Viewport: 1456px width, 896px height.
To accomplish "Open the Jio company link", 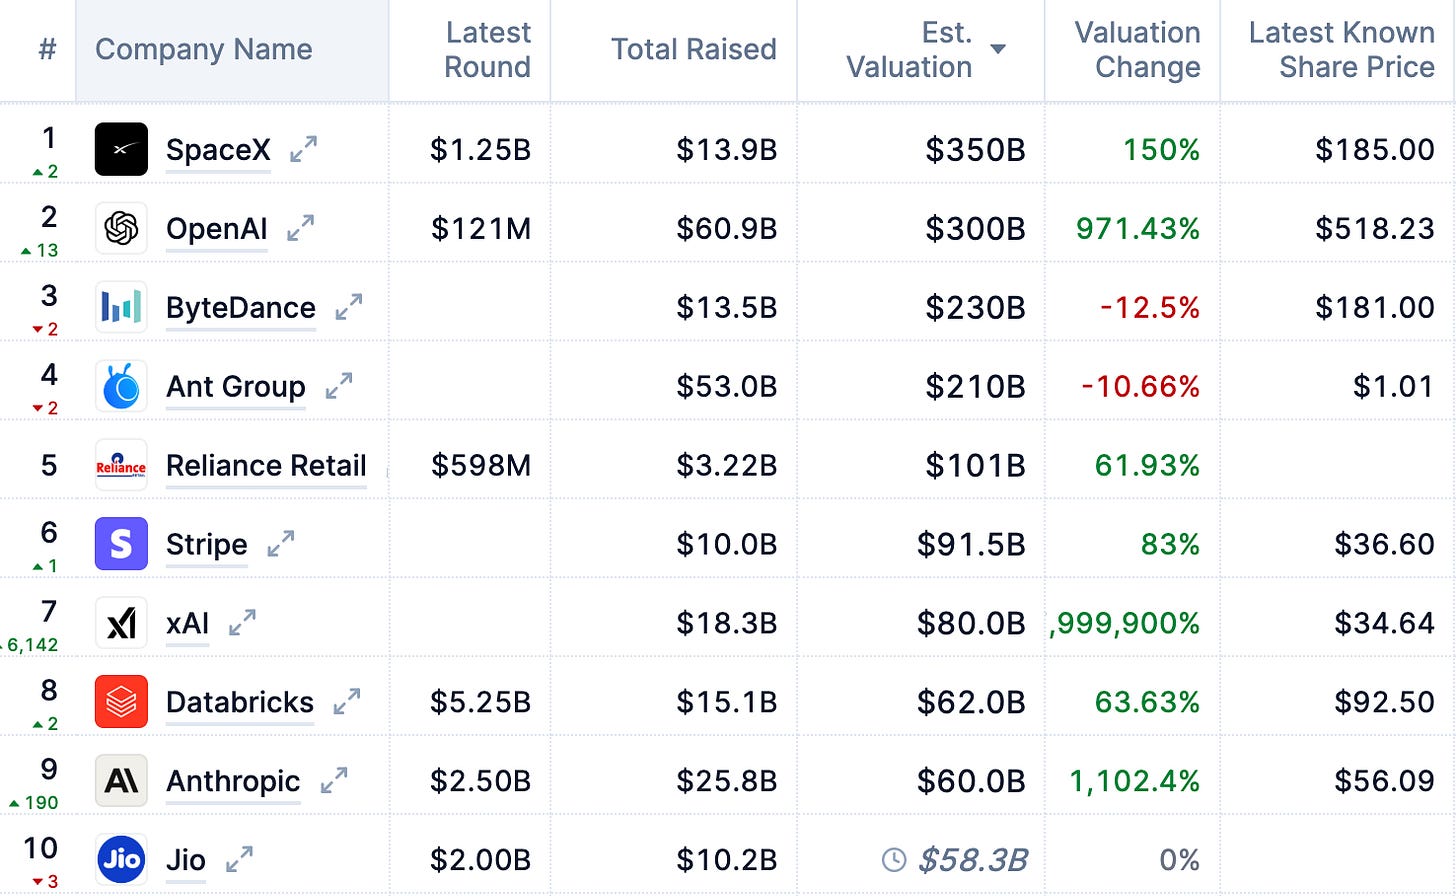I will tap(186, 861).
